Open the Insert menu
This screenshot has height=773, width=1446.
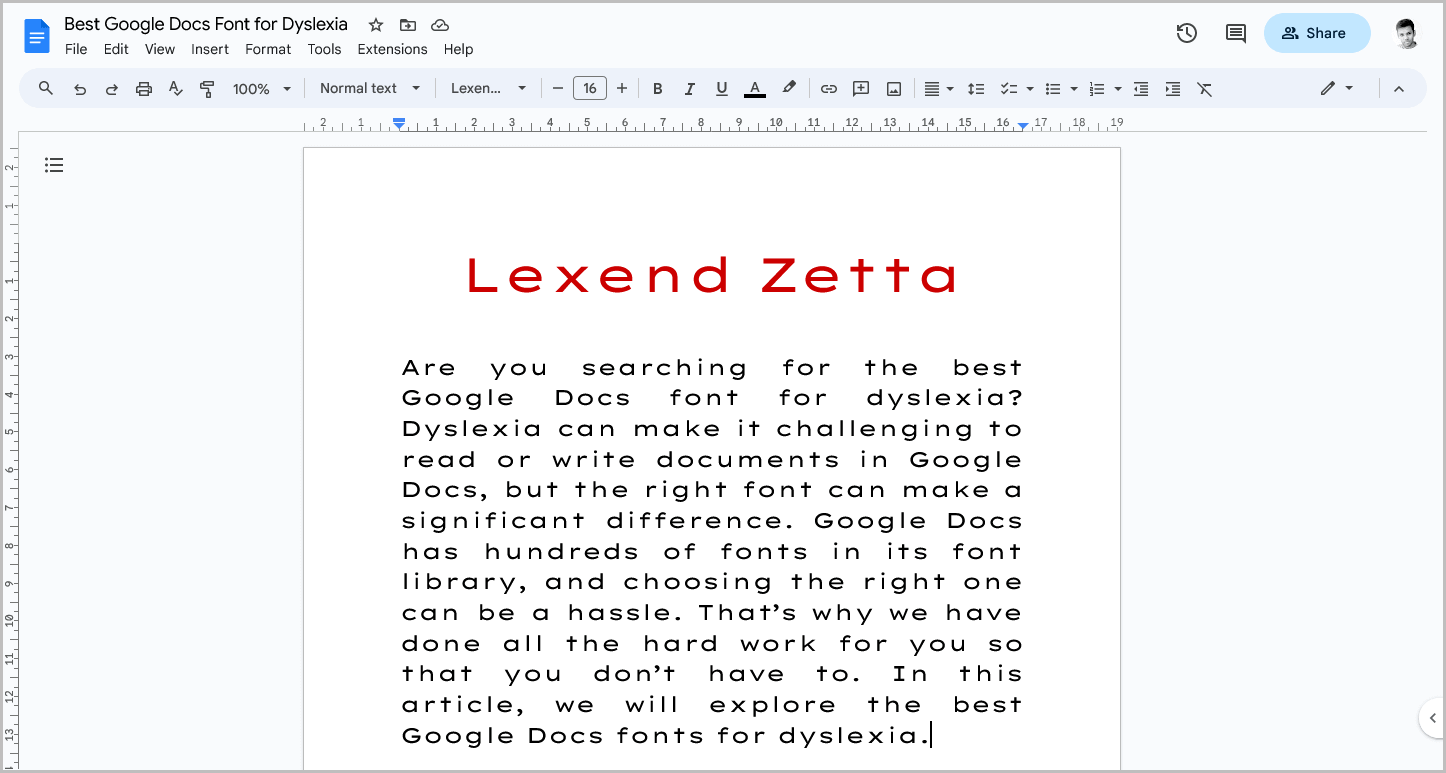[210, 49]
